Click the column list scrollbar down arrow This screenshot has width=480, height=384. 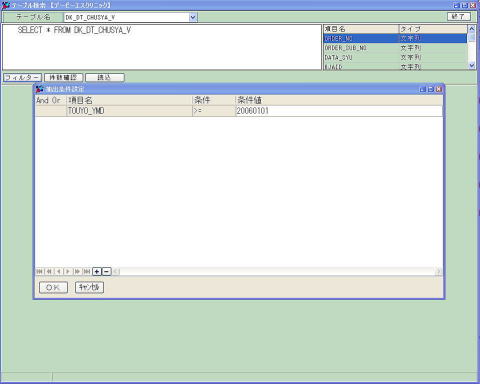point(472,66)
